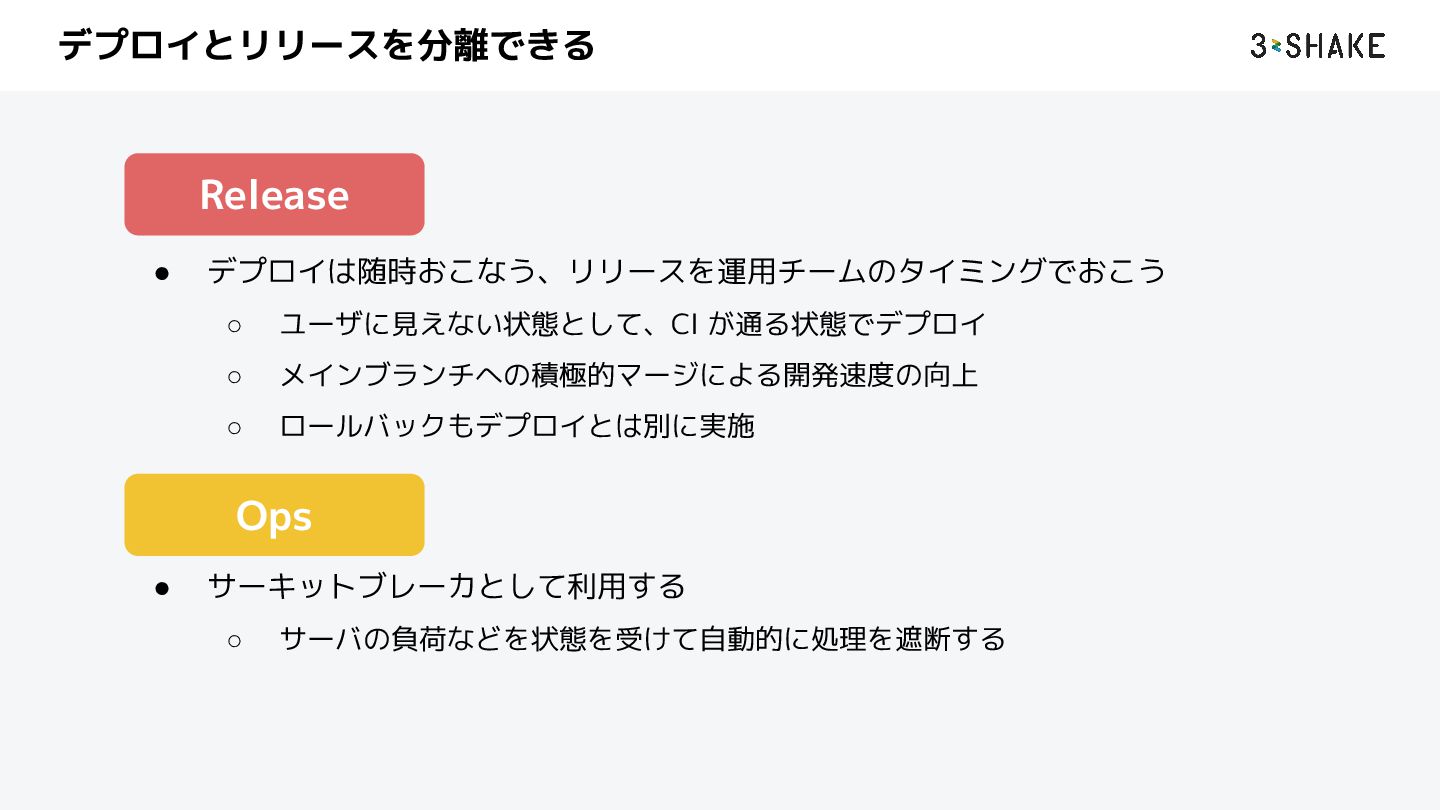Viewport: 1440px width, 810px height.
Task: Click the 3-SHAKE logo
Action: pyautogui.click(x=1317, y=46)
